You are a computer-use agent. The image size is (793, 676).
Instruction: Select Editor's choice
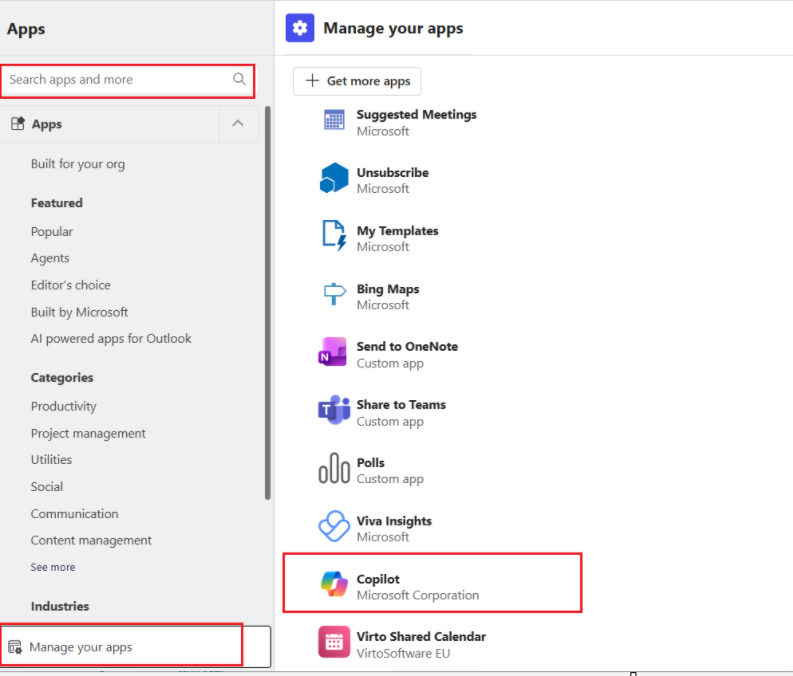pos(70,285)
